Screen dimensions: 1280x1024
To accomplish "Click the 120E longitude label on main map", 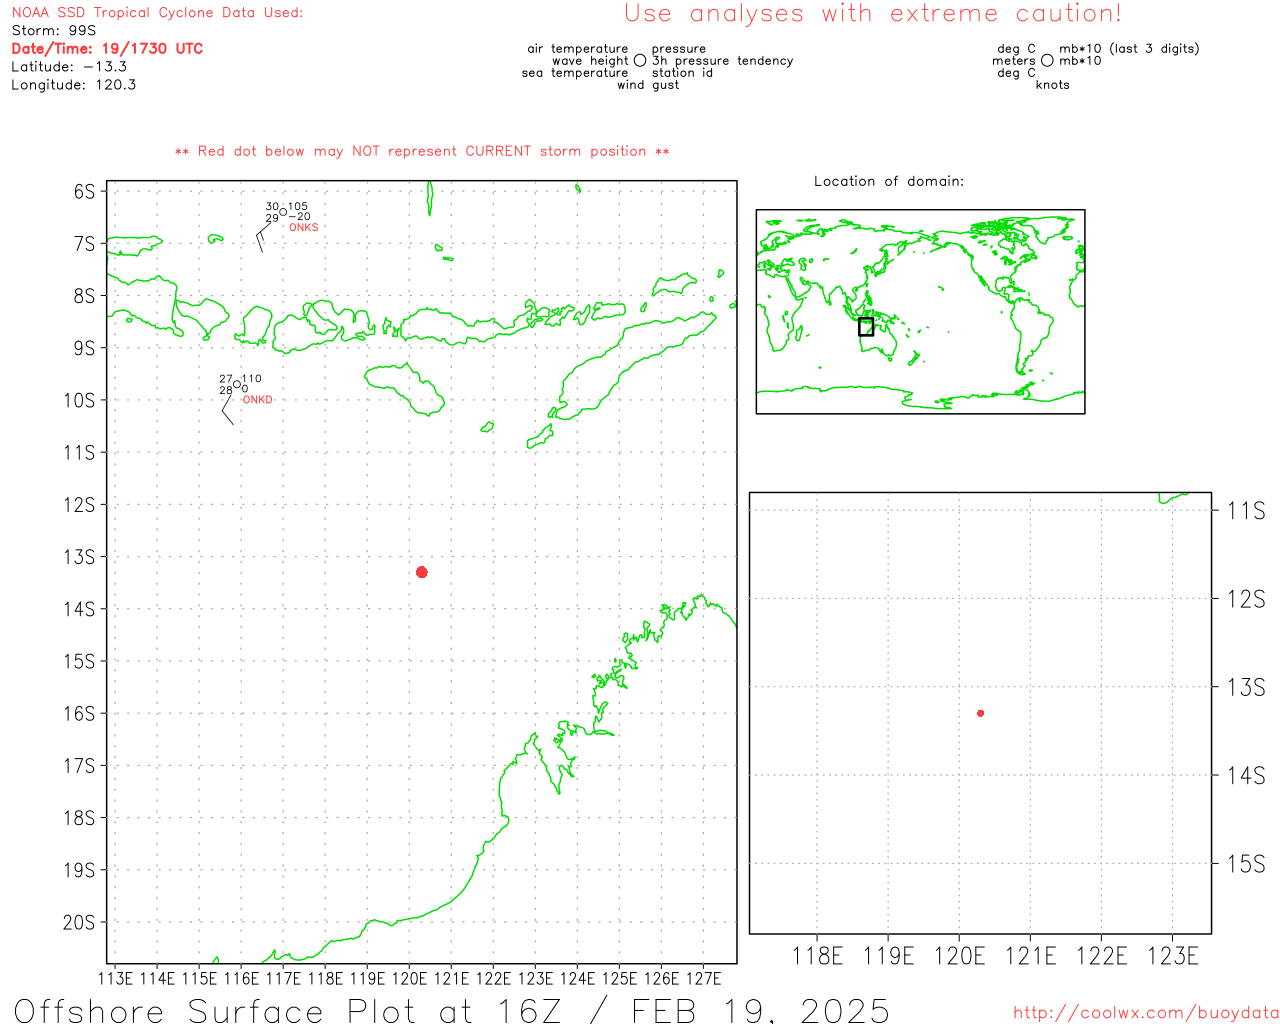I will coord(409,979).
